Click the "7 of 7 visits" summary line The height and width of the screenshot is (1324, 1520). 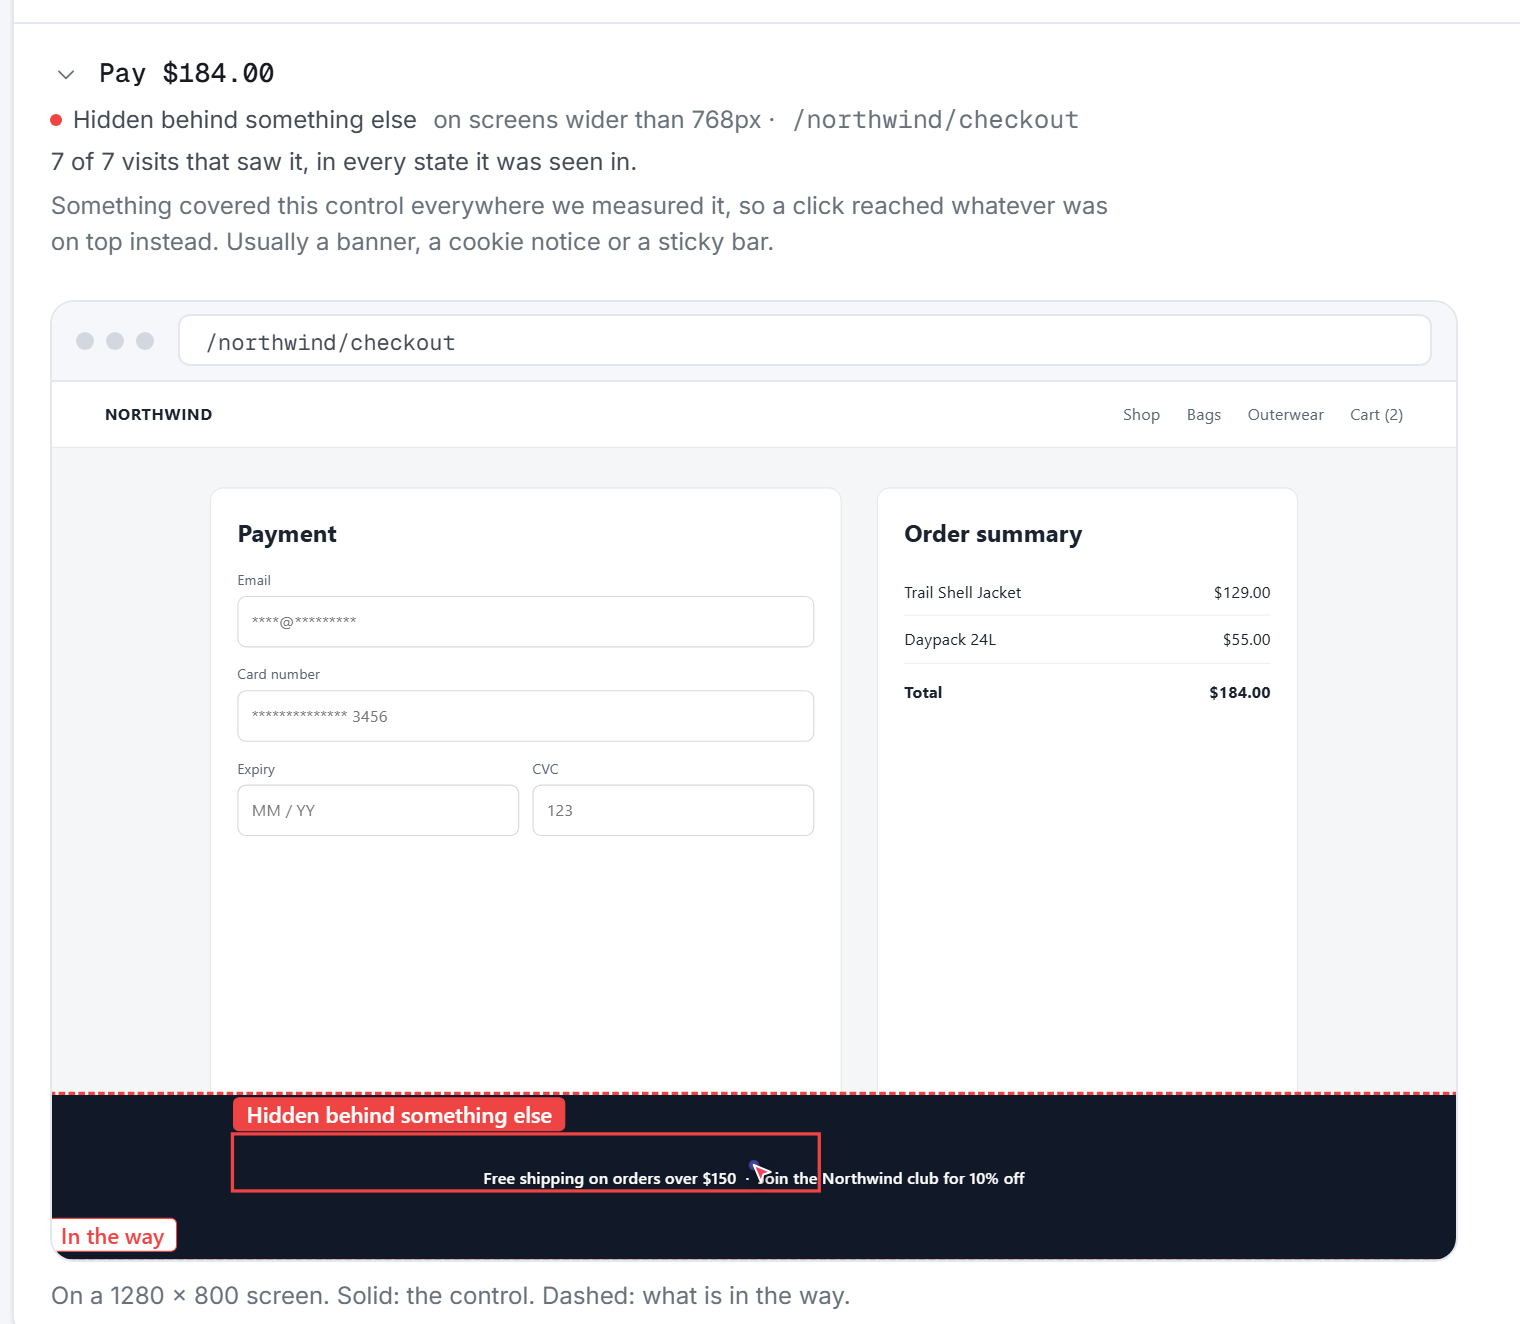[x=344, y=162]
